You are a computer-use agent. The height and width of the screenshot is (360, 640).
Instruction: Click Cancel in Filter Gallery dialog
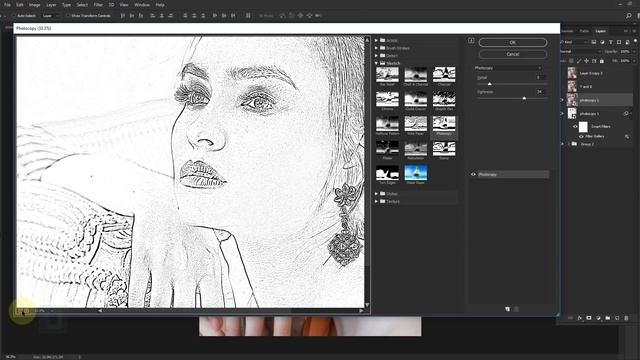click(x=513, y=54)
